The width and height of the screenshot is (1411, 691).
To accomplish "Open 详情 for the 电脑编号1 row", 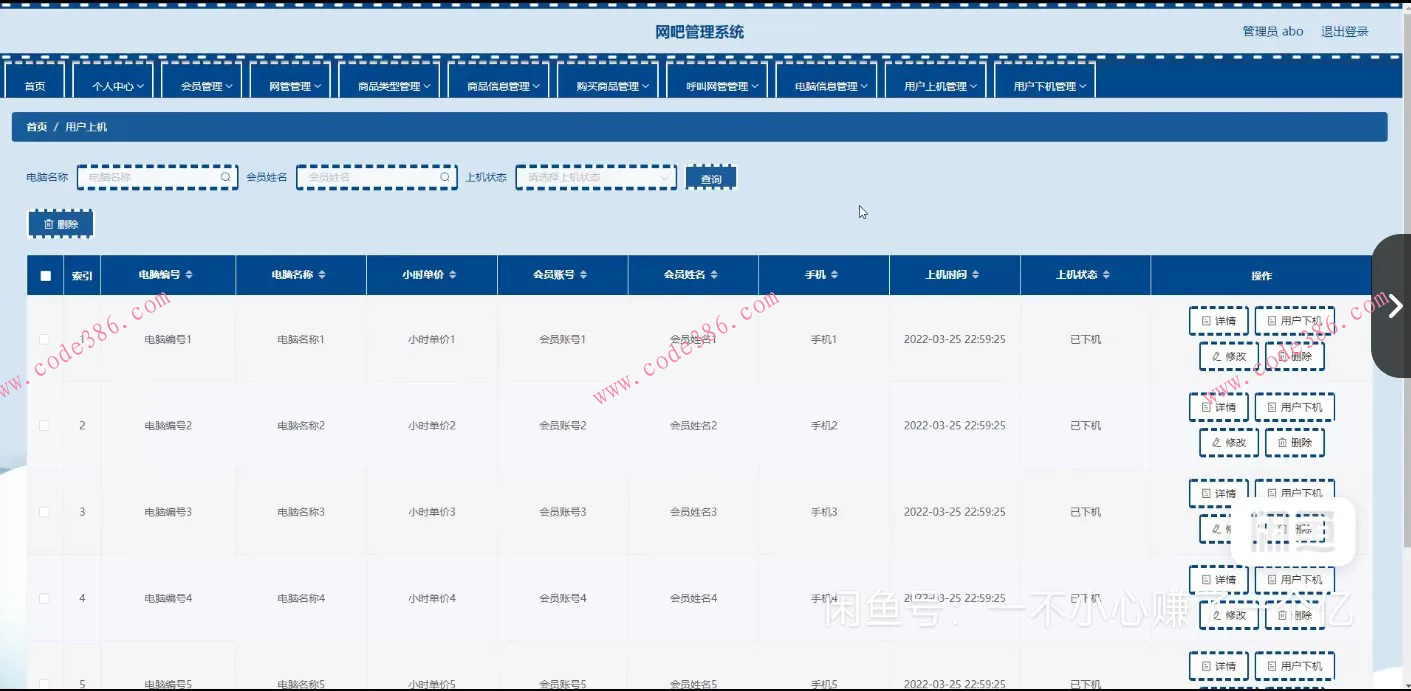I will (x=1218, y=321).
